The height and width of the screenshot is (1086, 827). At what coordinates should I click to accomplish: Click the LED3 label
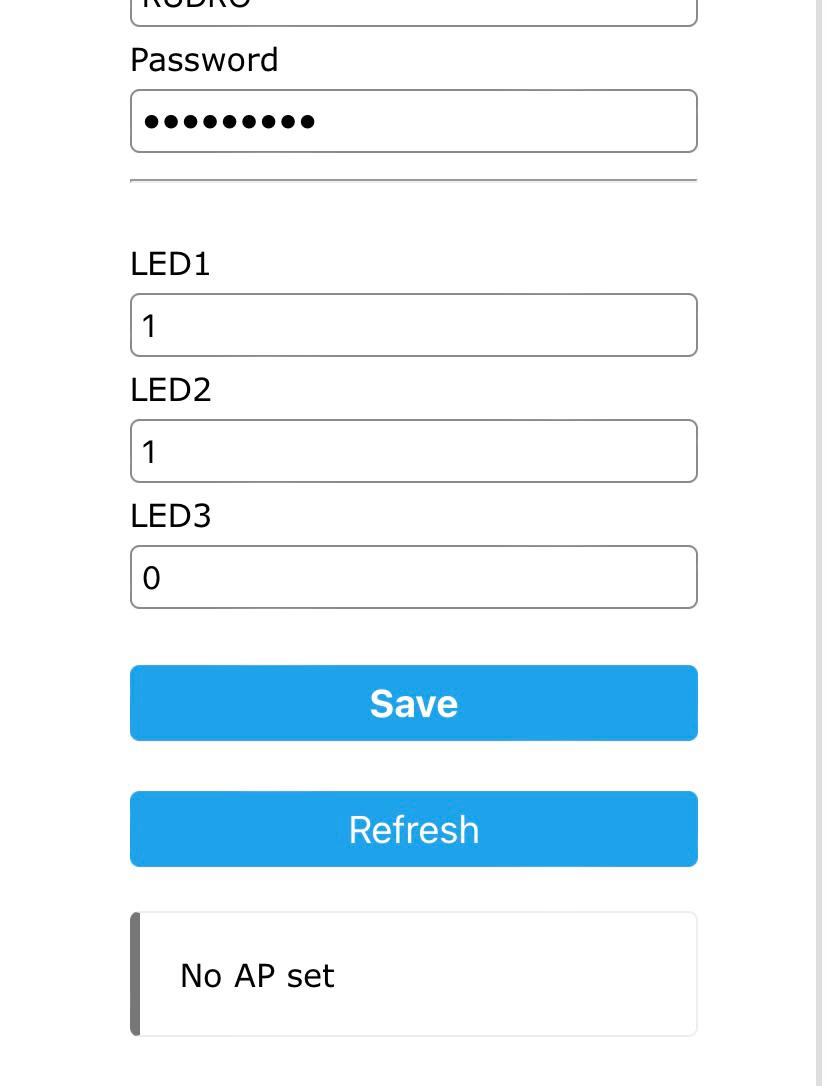click(171, 516)
